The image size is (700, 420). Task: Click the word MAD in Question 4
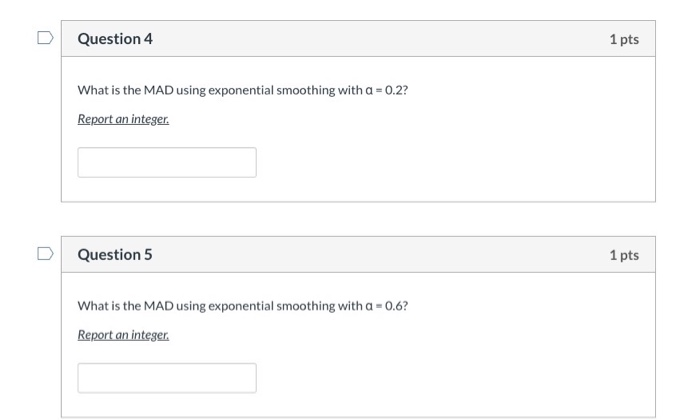(159, 91)
